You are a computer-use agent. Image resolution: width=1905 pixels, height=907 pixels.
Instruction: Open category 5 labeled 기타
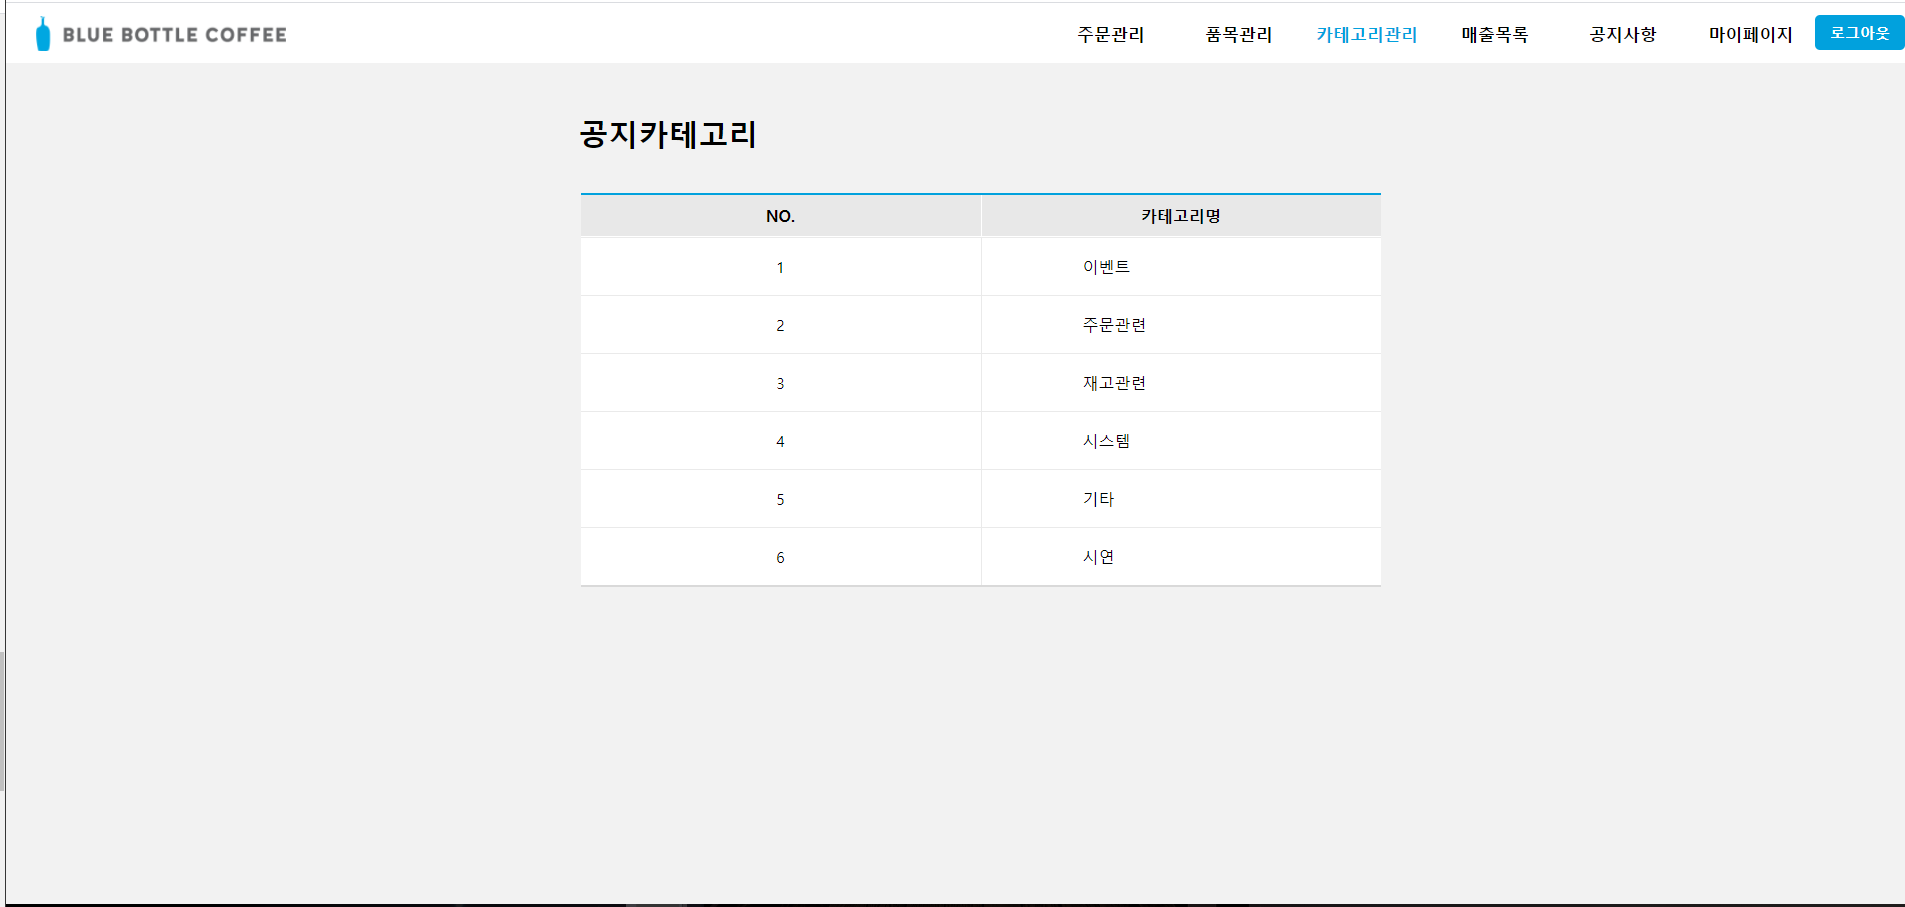pyautogui.click(x=780, y=498)
